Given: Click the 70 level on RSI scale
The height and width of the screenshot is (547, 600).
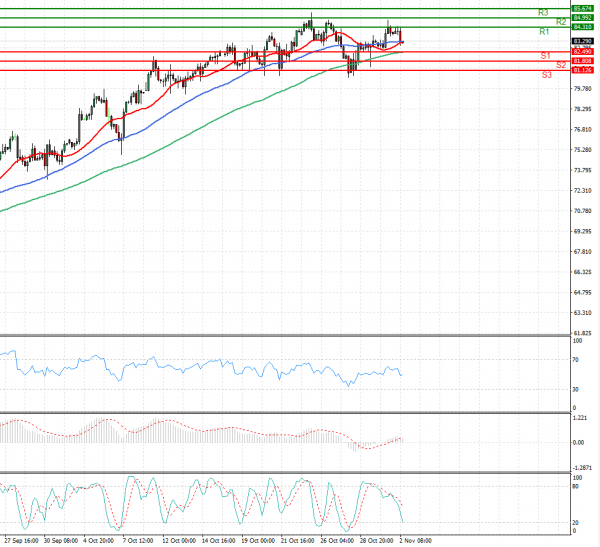Looking at the screenshot, I should click(576, 360).
